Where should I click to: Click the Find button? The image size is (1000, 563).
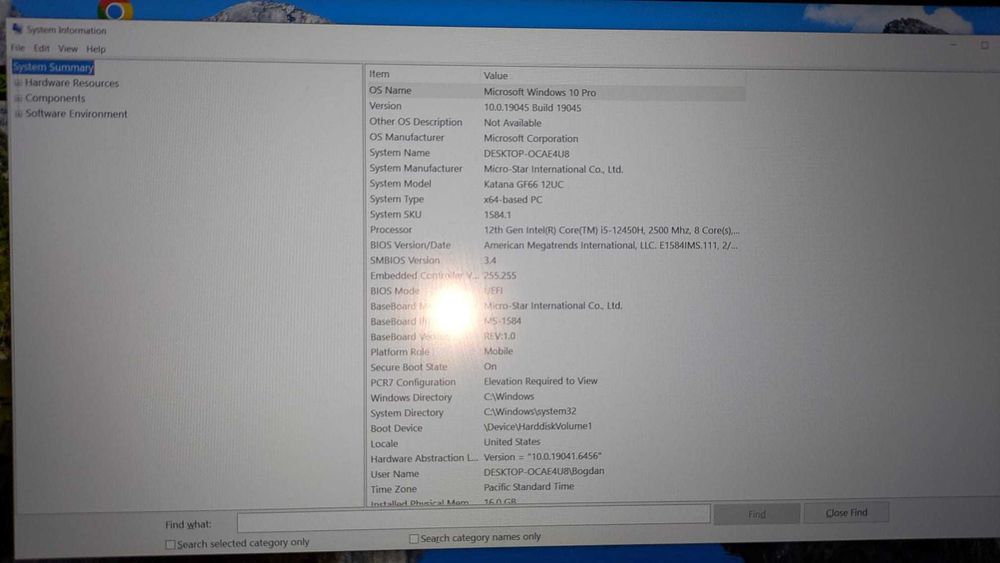coord(756,514)
